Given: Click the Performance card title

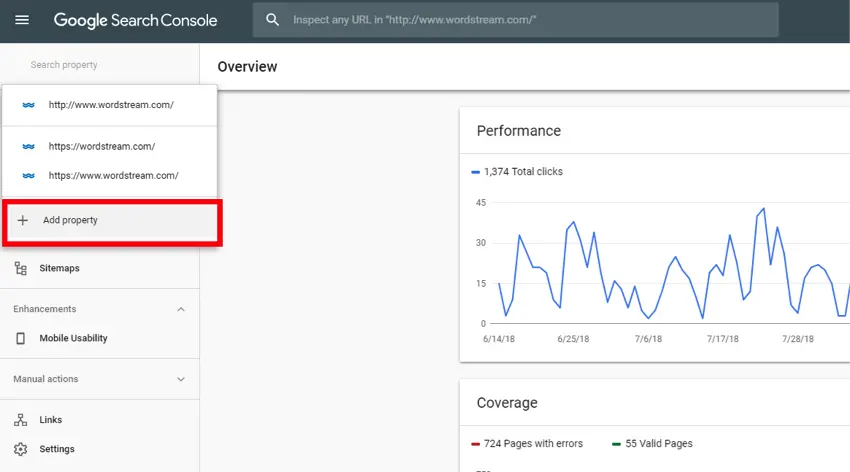Looking at the screenshot, I should click(519, 131).
